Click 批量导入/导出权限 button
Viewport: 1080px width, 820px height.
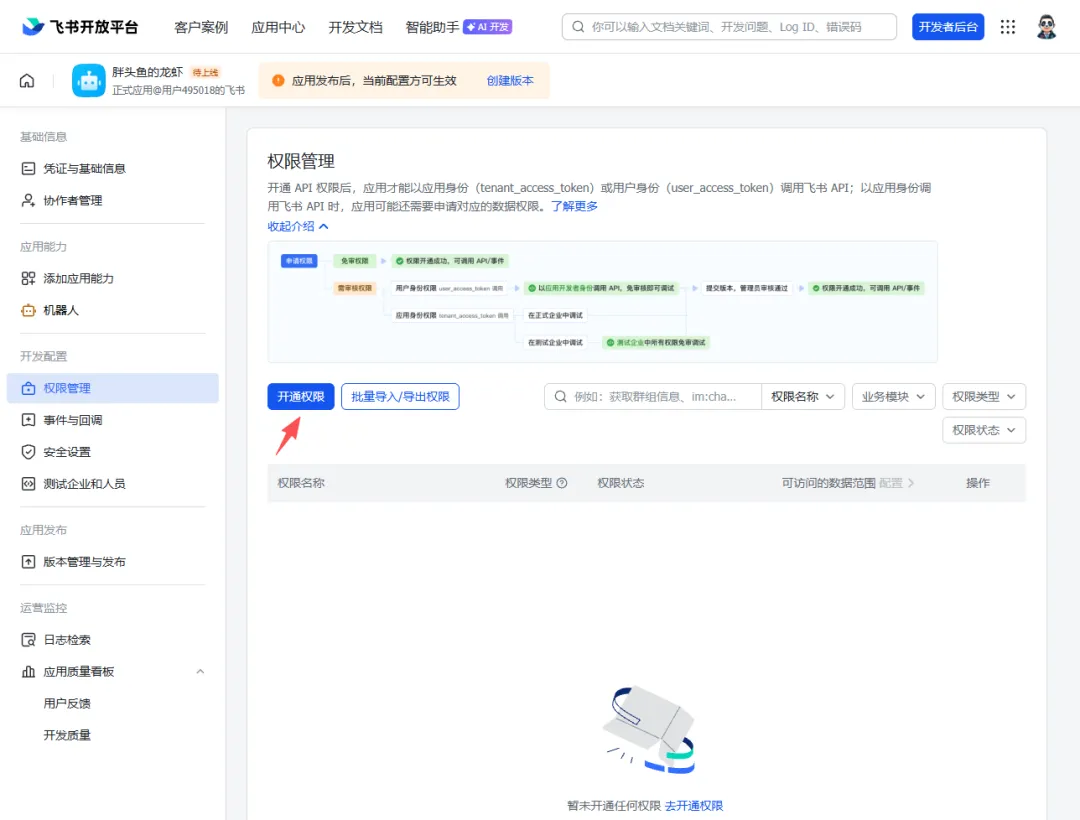(400, 397)
